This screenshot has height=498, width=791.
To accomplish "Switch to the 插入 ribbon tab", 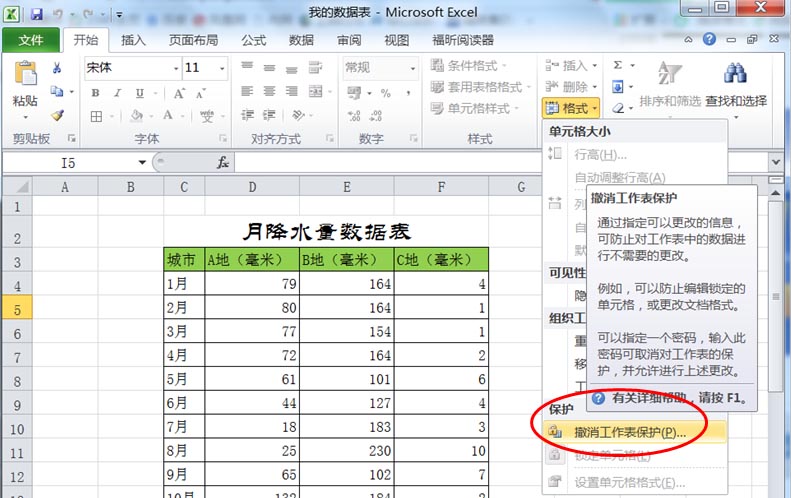I will pyautogui.click(x=133, y=40).
